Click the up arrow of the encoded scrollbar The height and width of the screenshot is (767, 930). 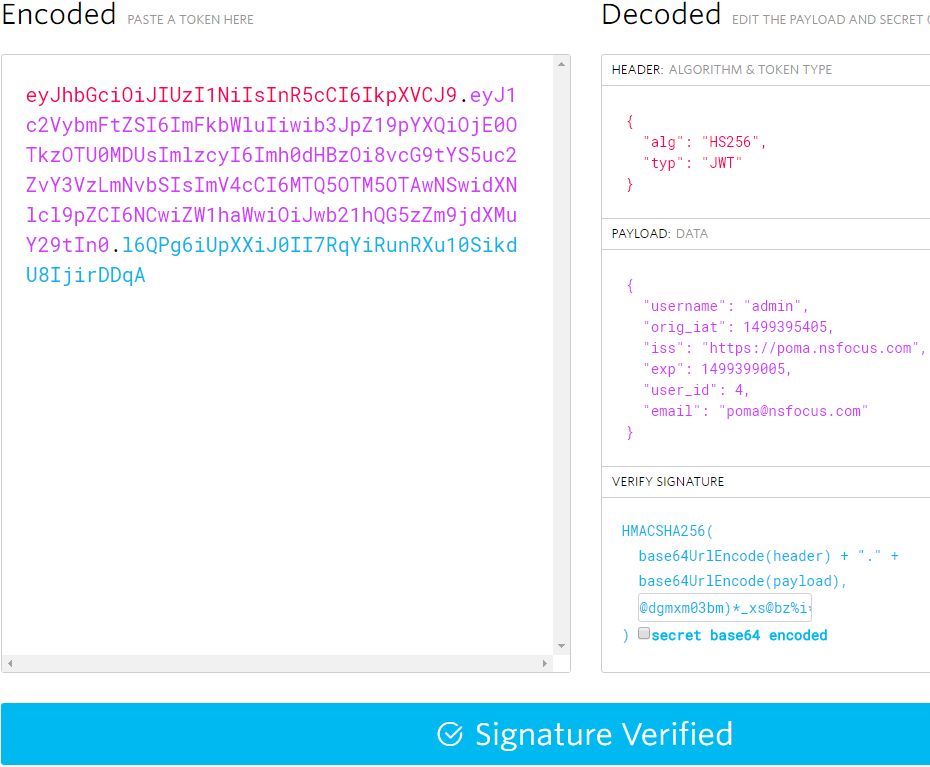tap(561, 64)
